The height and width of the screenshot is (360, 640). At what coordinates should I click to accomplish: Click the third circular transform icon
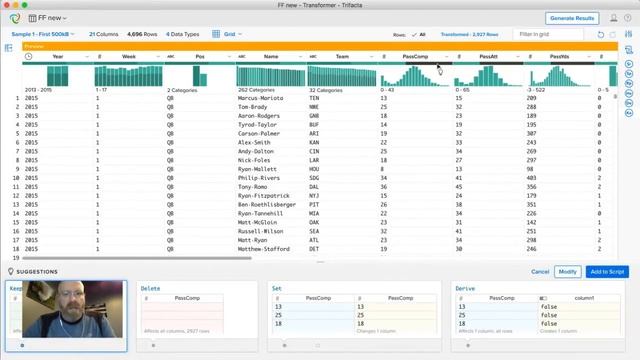click(x=629, y=84)
